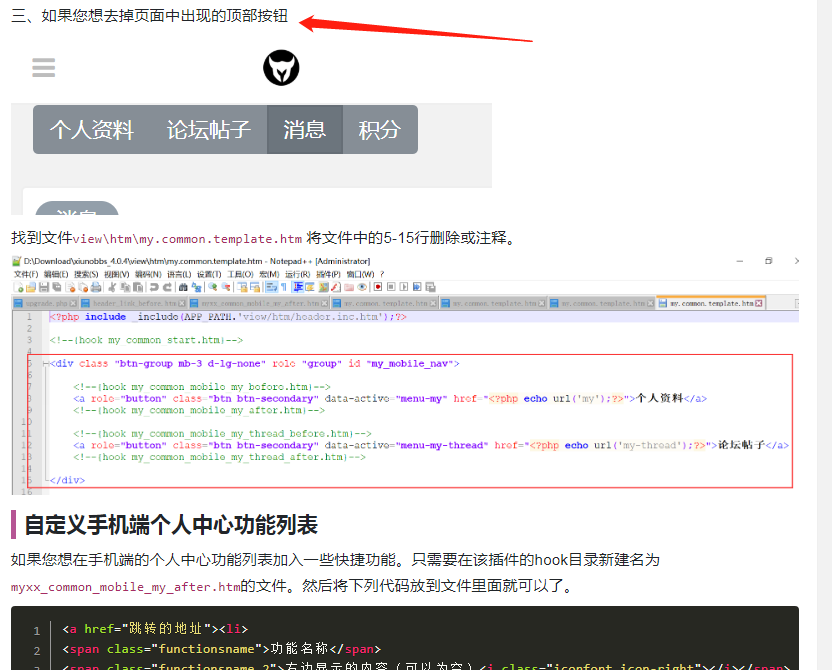Close the upgrade.php editor tab

point(73,303)
